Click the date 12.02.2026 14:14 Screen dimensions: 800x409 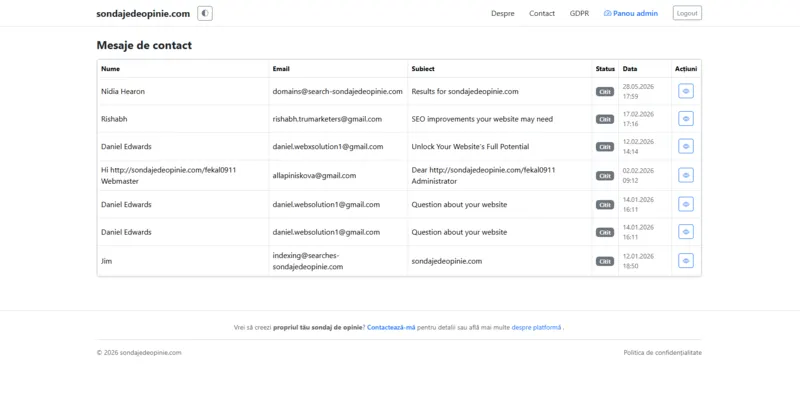[638, 146]
